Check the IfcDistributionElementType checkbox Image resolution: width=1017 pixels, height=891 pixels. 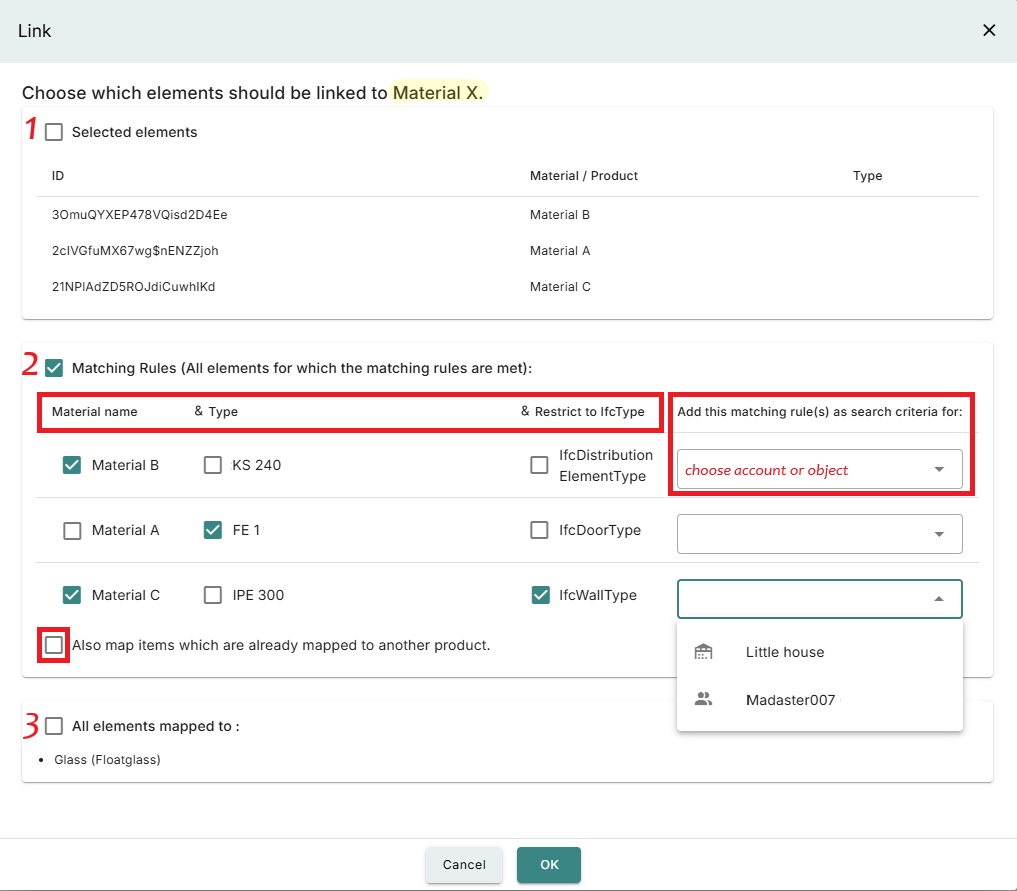tap(539, 465)
